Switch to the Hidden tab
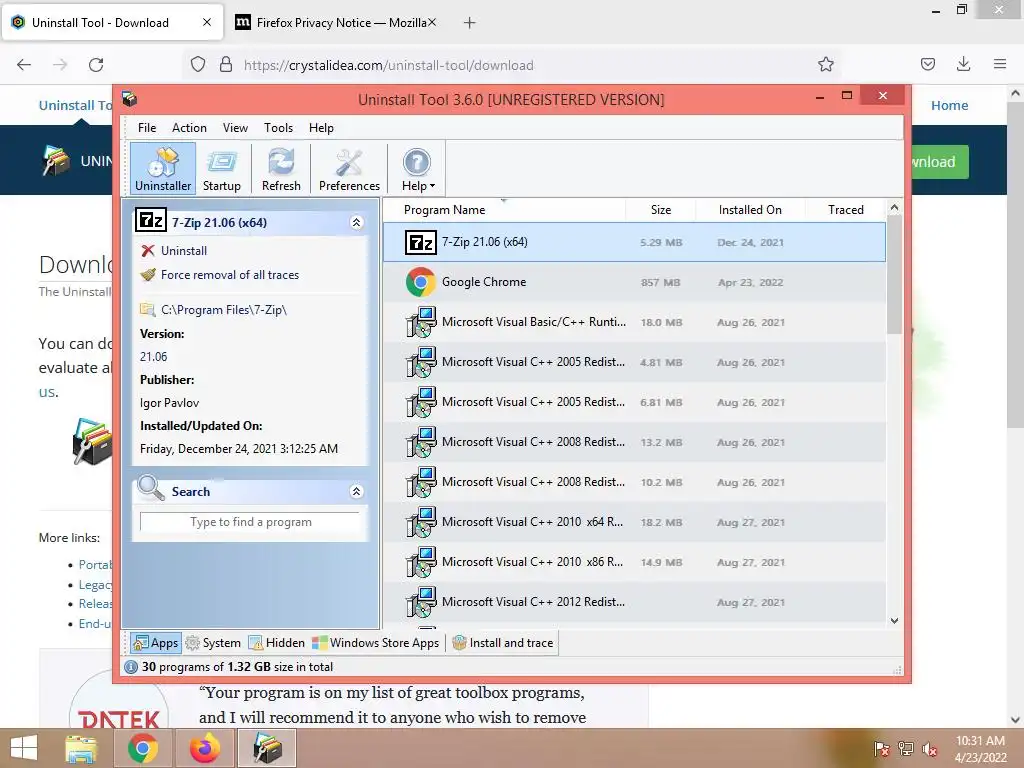Screen dimensions: 1024x768 tap(277, 643)
